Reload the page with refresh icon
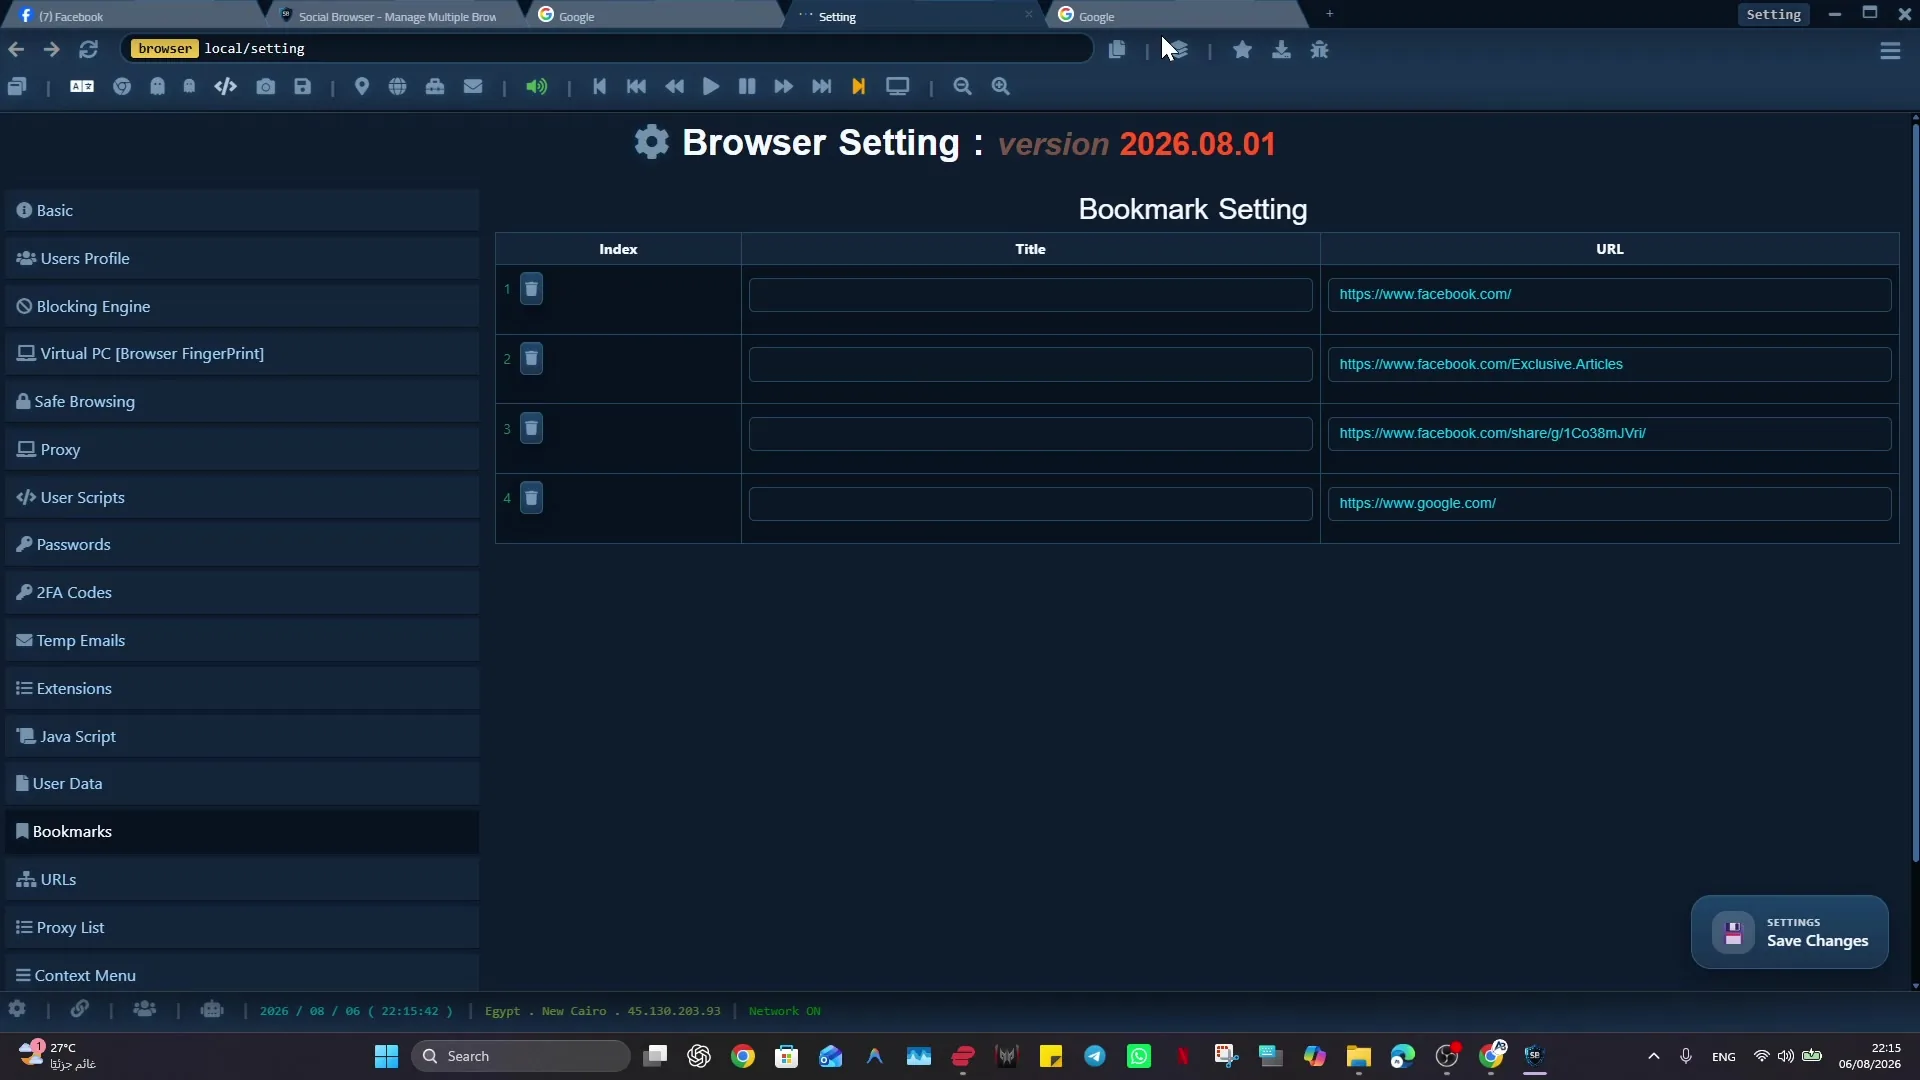1920x1080 pixels. (88, 49)
